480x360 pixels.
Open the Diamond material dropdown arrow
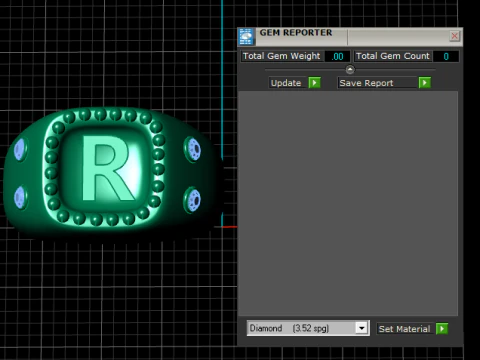click(x=361, y=328)
